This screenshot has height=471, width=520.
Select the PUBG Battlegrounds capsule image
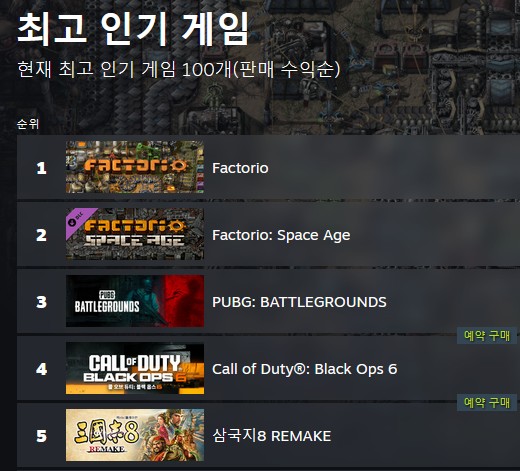[x=135, y=301]
